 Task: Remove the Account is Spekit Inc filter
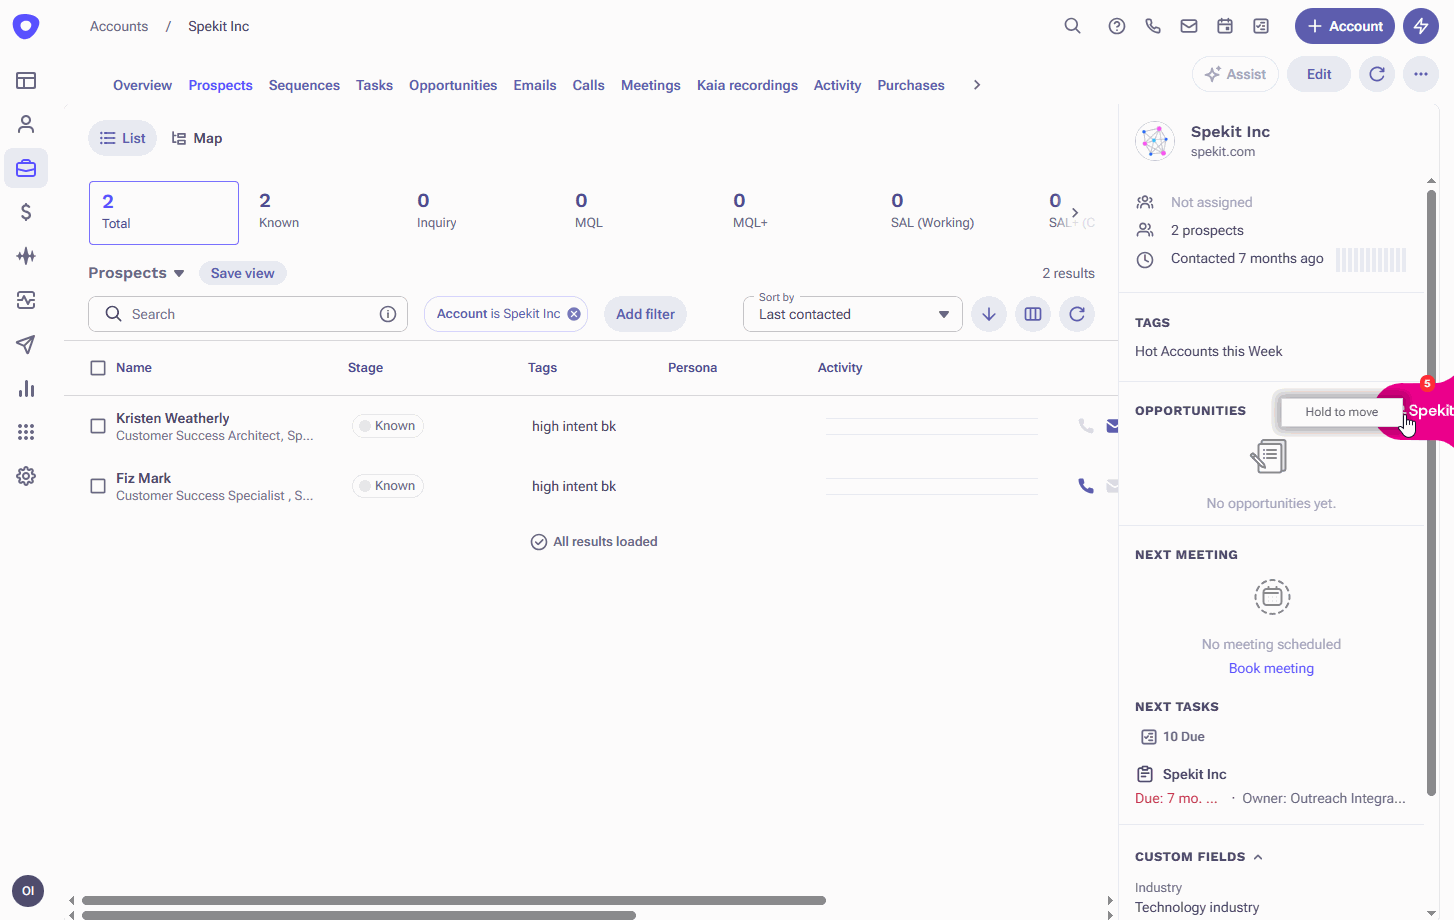(x=574, y=314)
